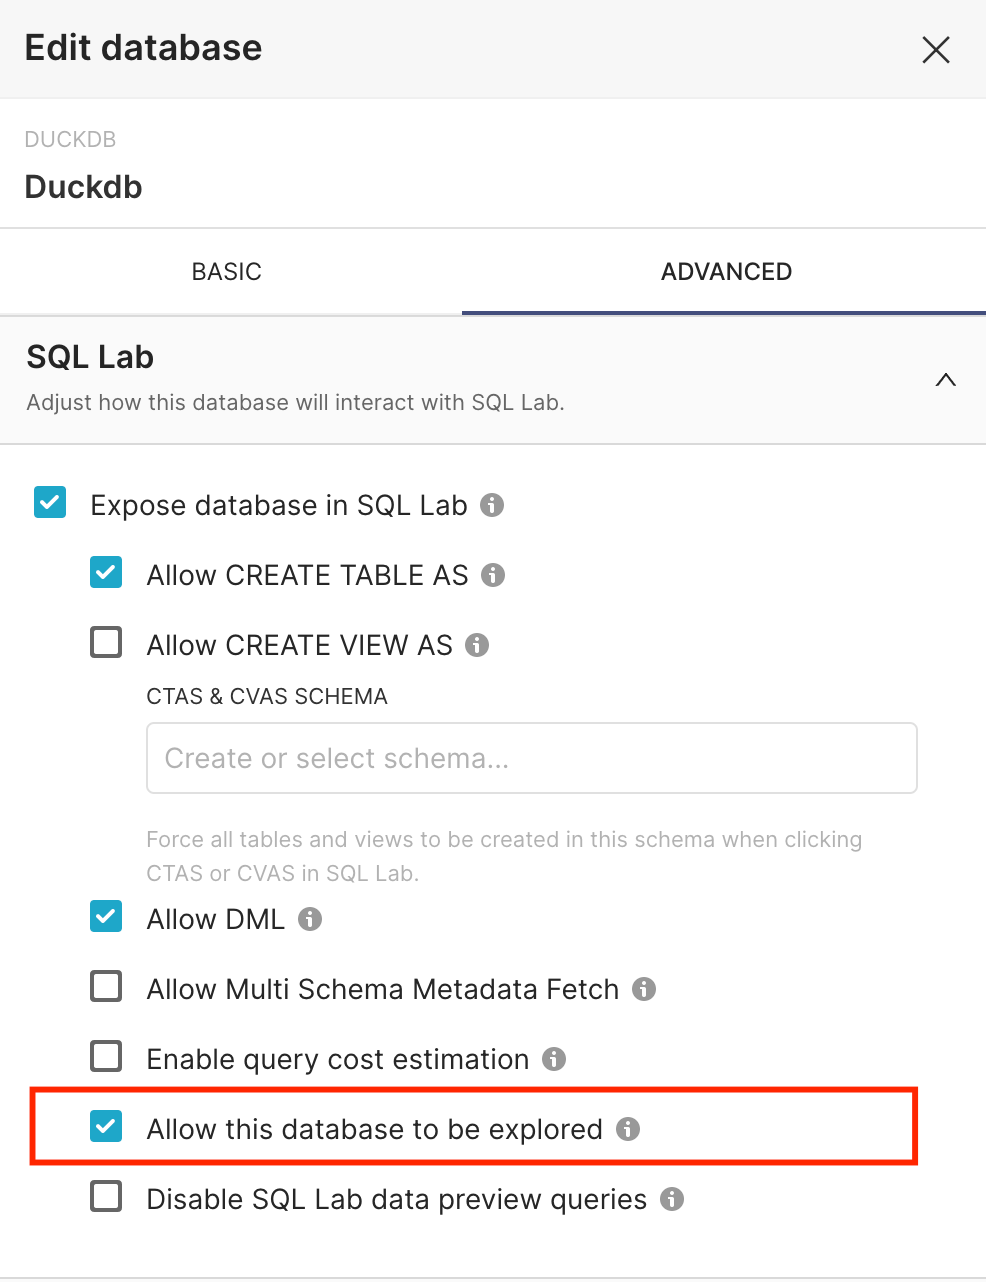This screenshot has width=986, height=1282.
Task: Disable Allow CREATE TABLE AS
Action: pyautogui.click(x=105, y=572)
